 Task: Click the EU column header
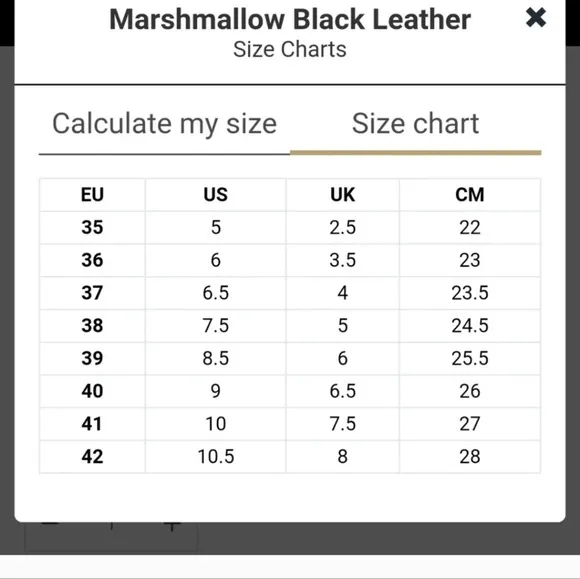pos(92,195)
